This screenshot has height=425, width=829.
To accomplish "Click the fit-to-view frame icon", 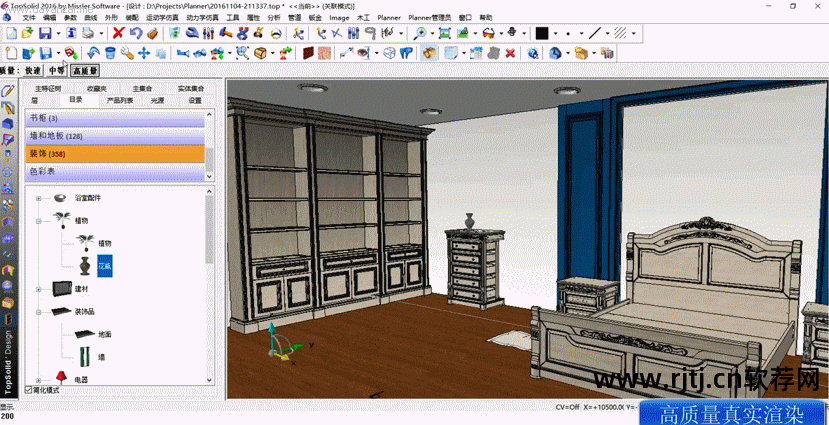I will coord(445,33).
